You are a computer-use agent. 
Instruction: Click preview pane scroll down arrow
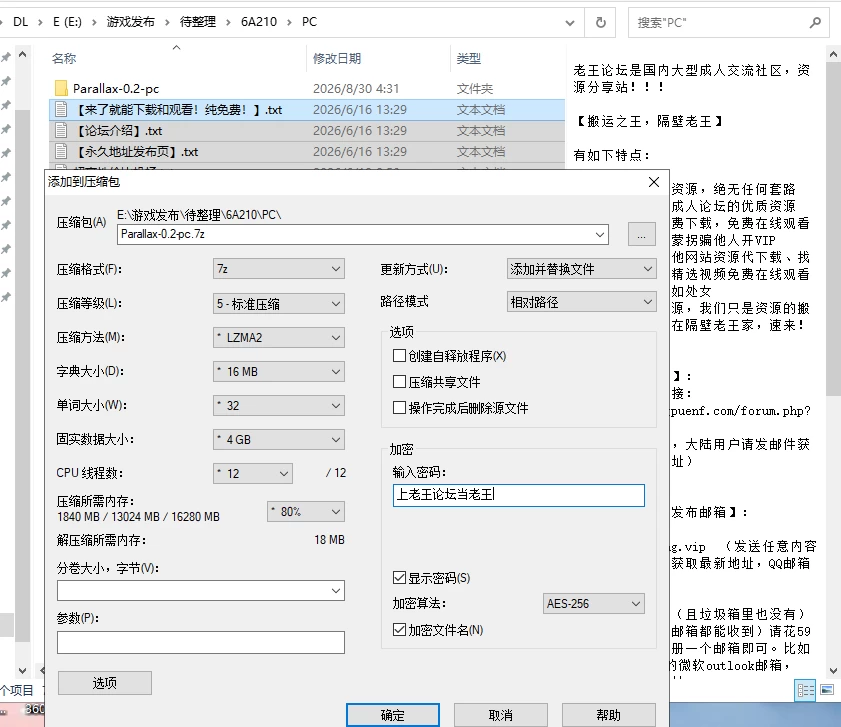point(833,670)
